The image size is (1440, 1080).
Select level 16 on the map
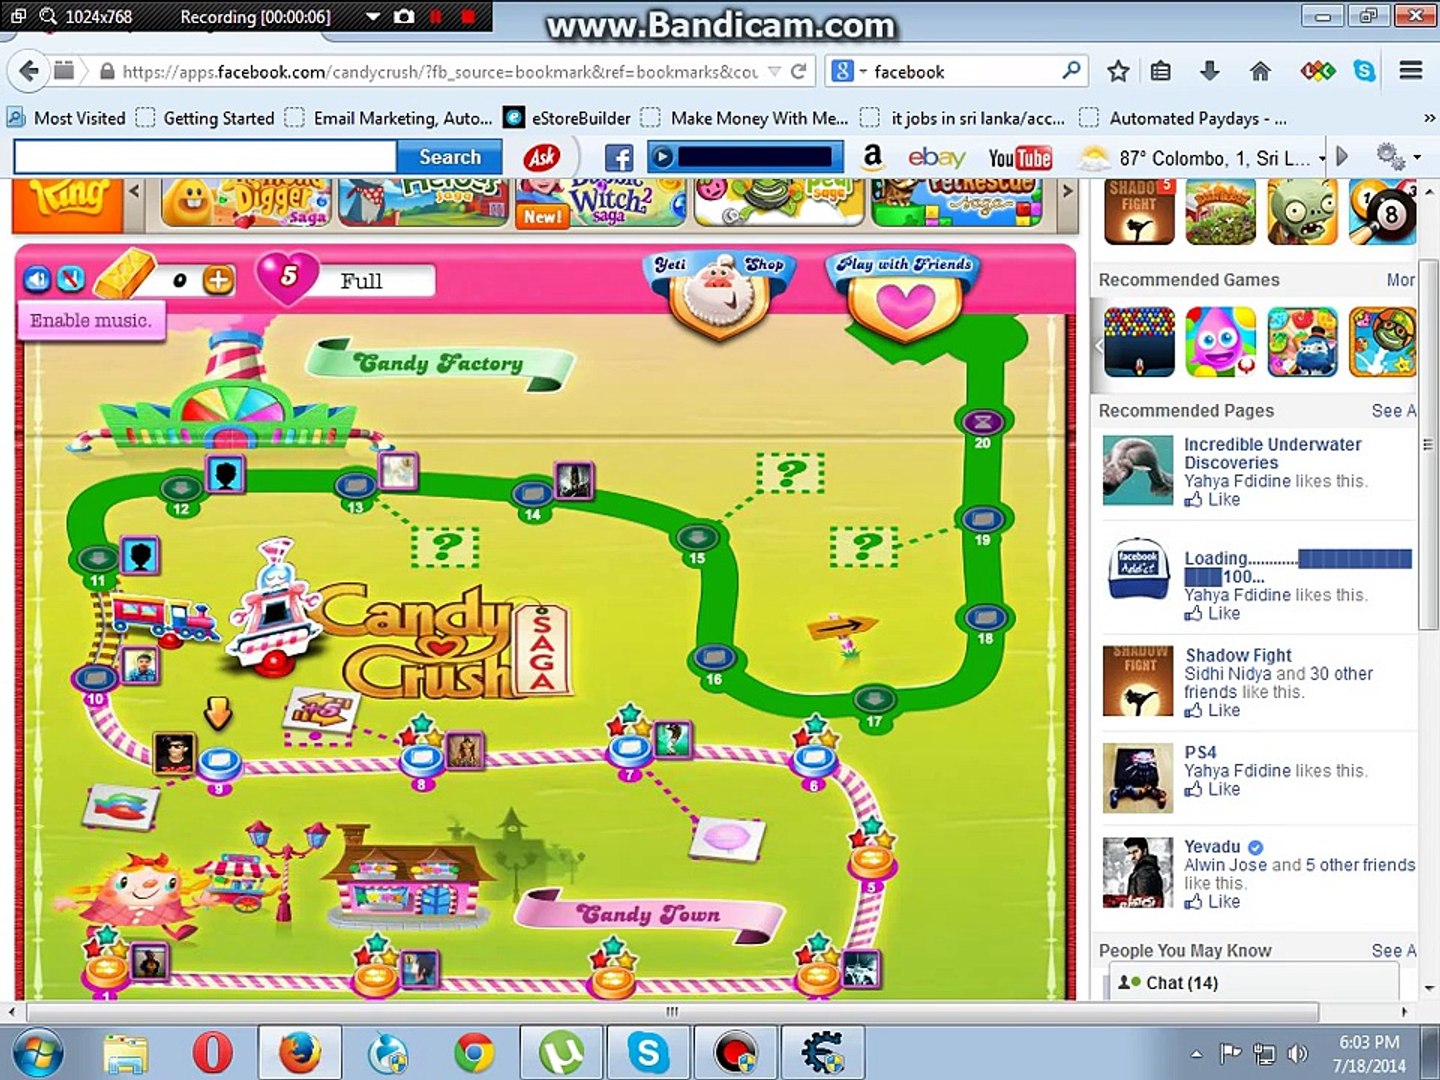pos(713,658)
